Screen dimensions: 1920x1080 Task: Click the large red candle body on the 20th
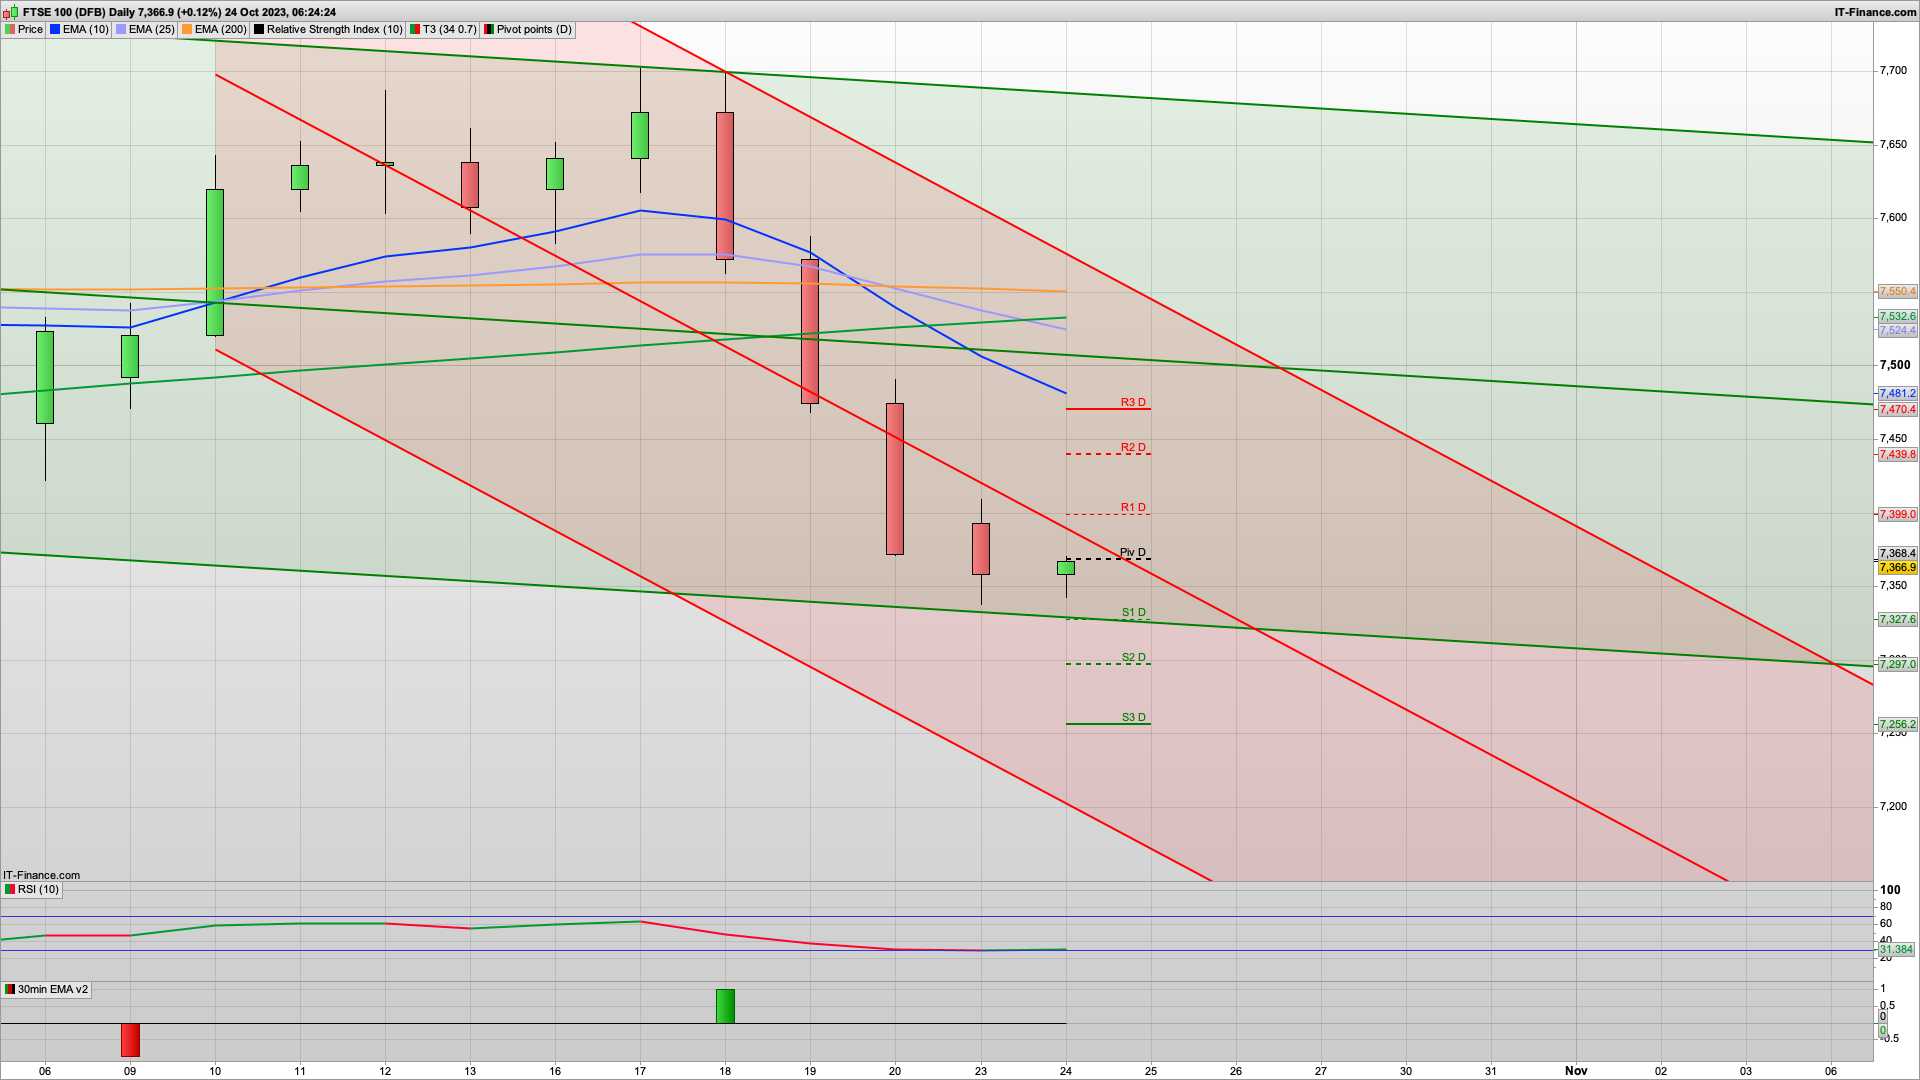coord(895,478)
